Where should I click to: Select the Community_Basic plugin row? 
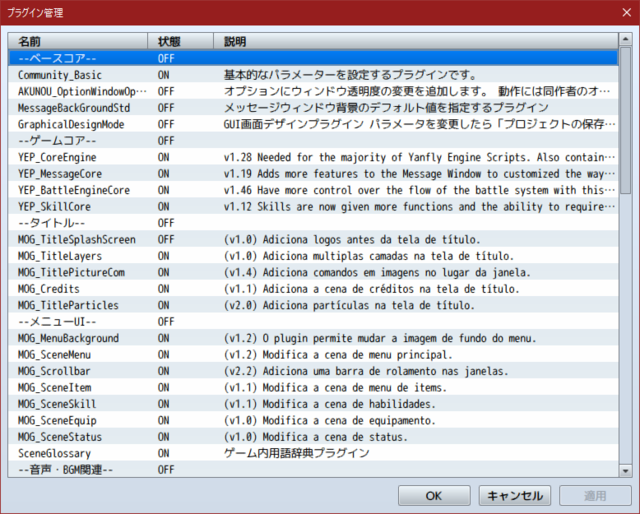(313, 75)
